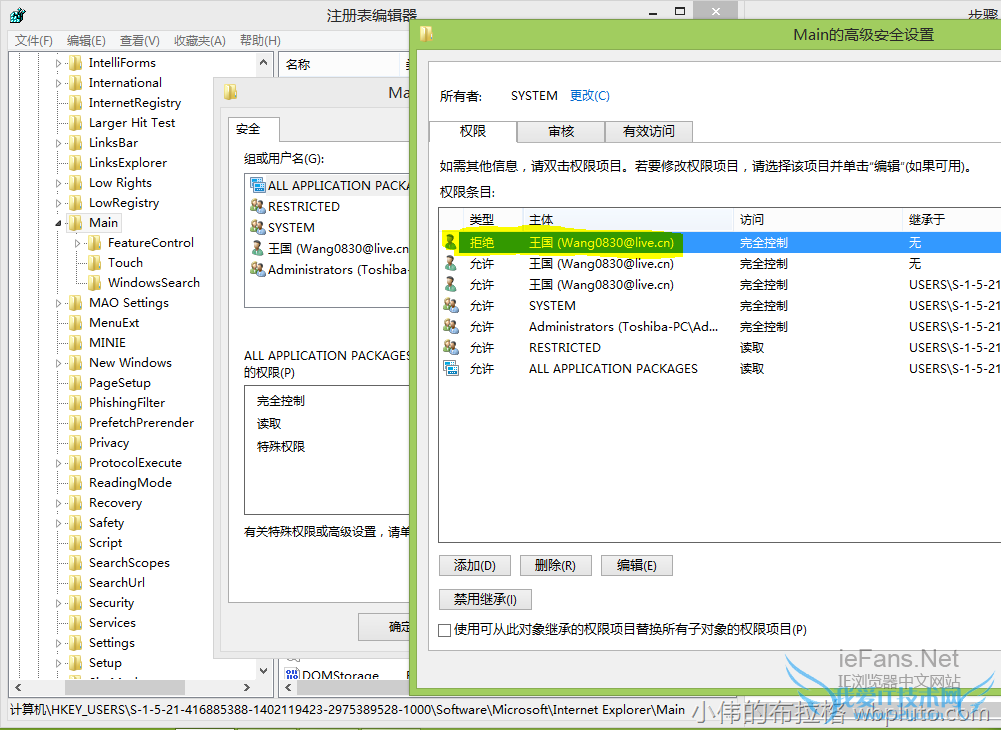
Task: Expand the FeatureControl tree node
Action: (x=77, y=243)
